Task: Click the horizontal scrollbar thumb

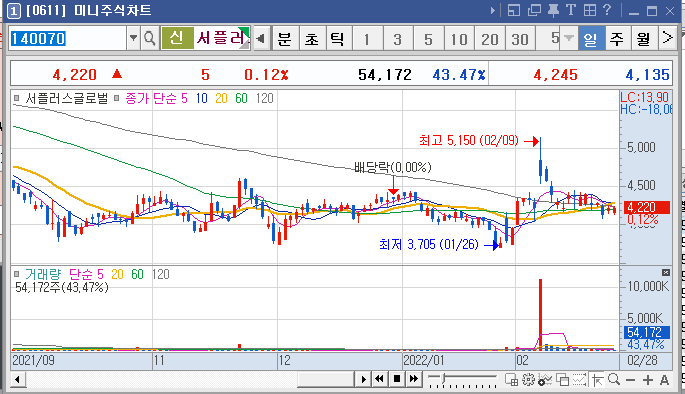Action: click(325, 379)
